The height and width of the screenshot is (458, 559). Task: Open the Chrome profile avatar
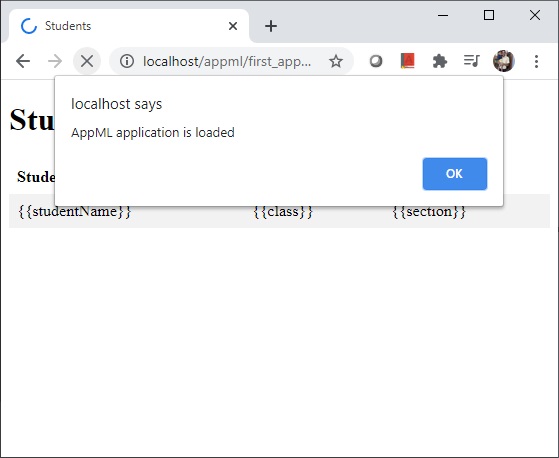[504, 61]
